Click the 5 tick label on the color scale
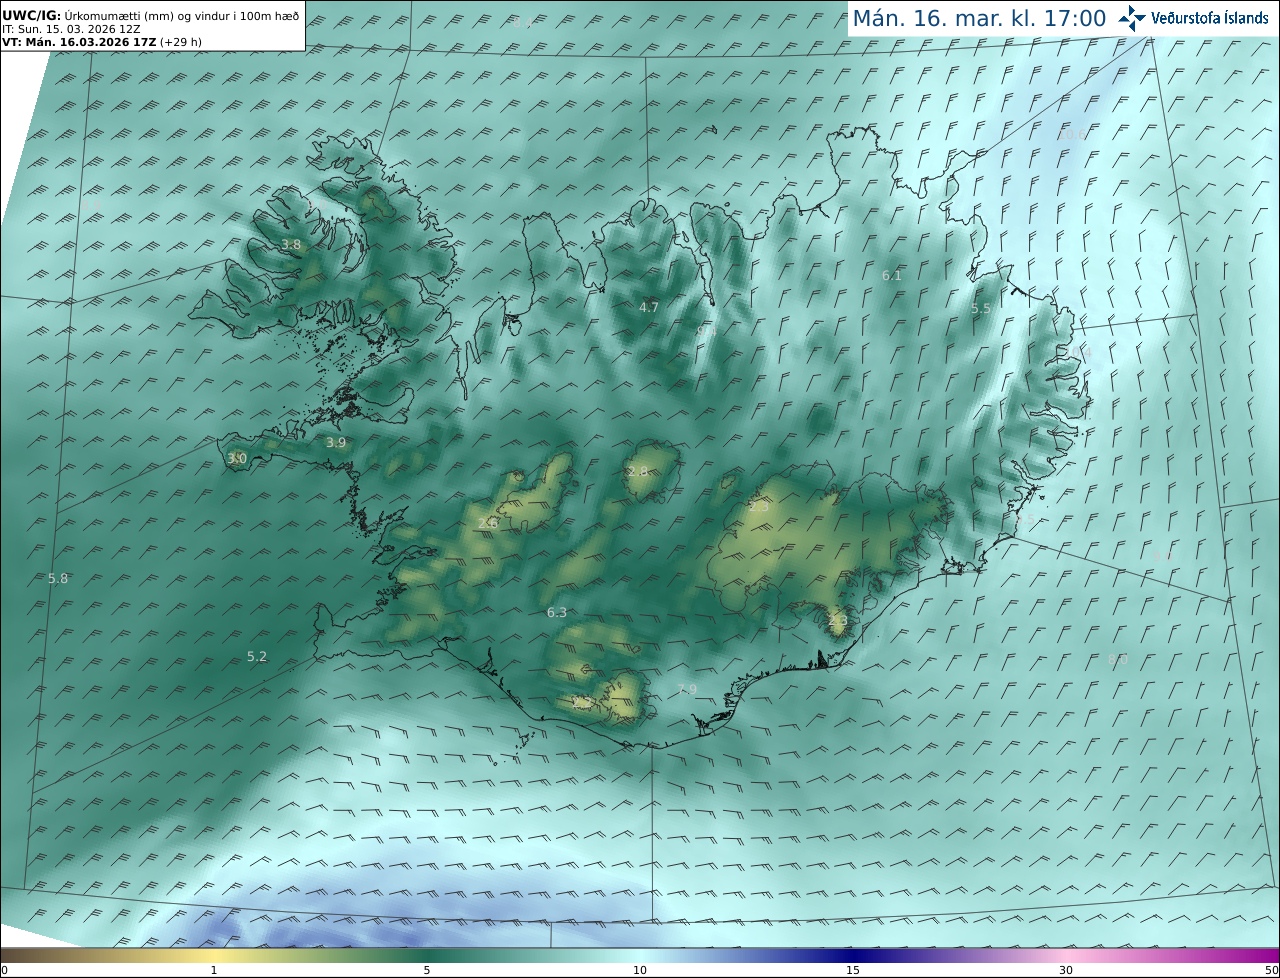This screenshot has width=1280, height=978. 427,970
